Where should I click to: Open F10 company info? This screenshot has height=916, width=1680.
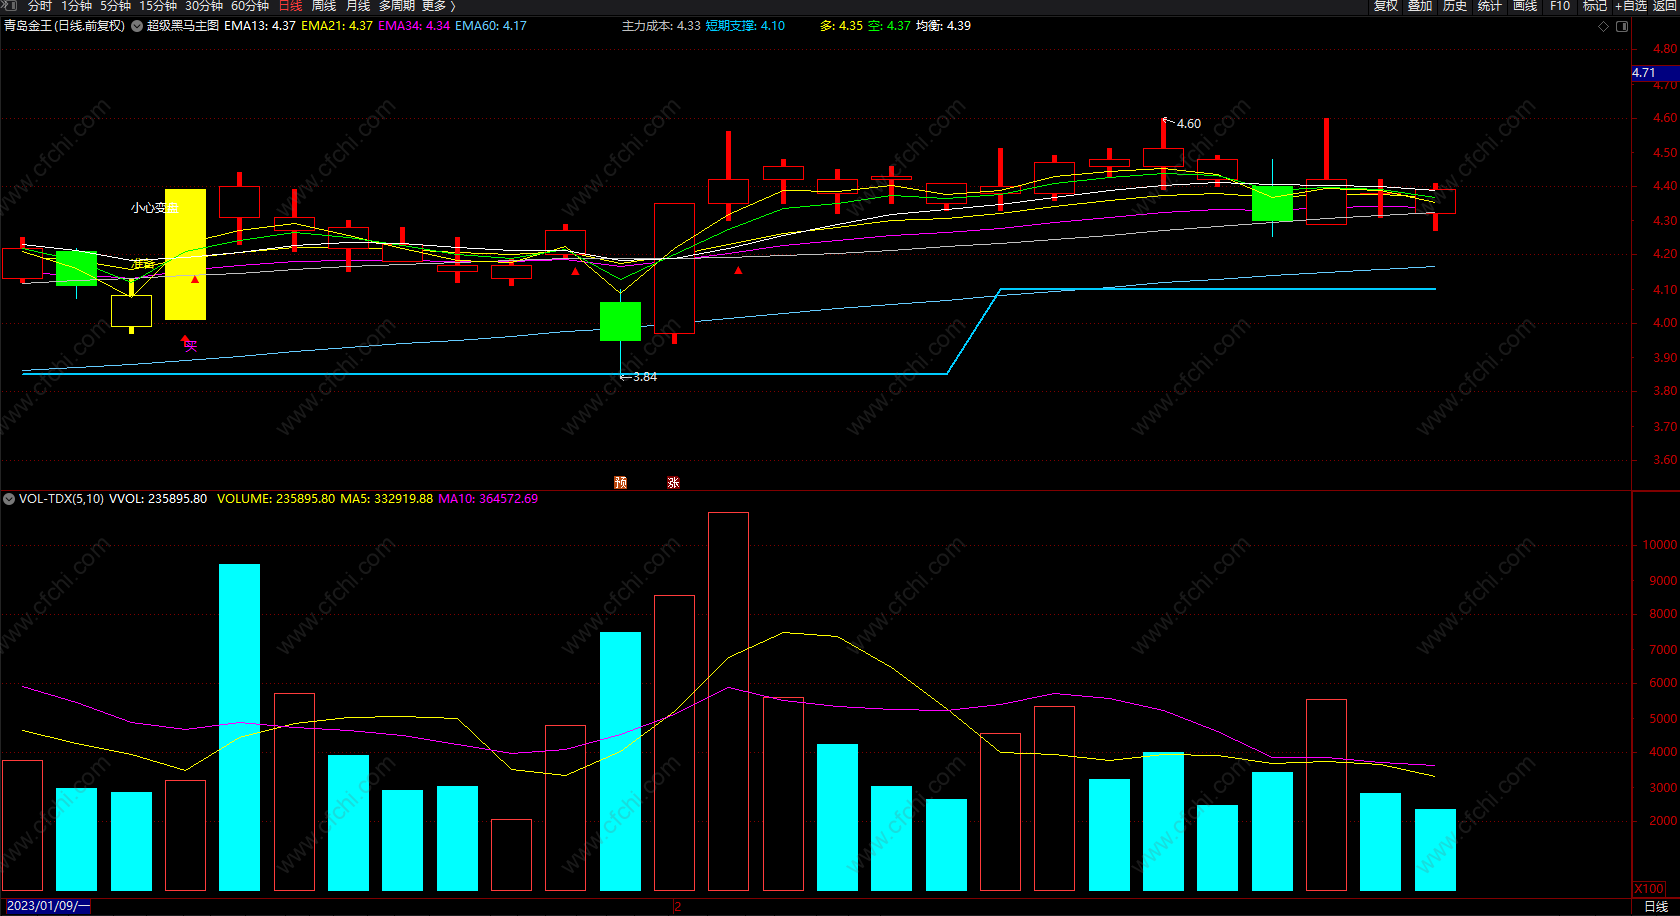click(1560, 6)
